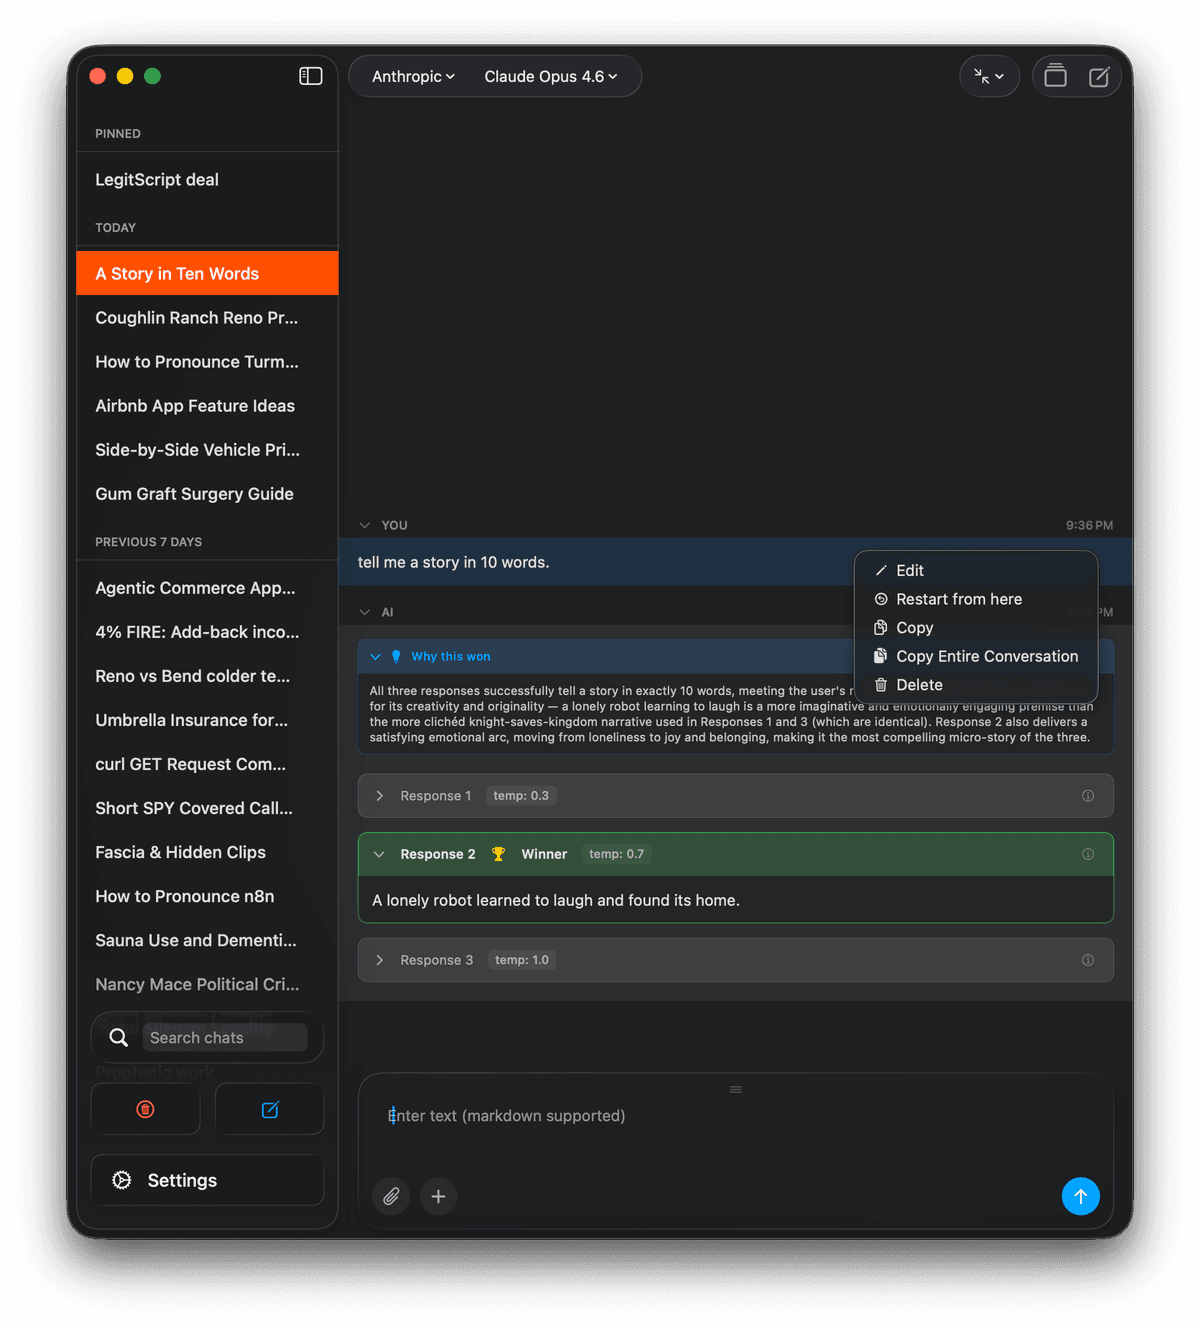The height and width of the screenshot is (1327, 1200).
Task: Delete chats using the red trash icon
Action: point(145,1109)
